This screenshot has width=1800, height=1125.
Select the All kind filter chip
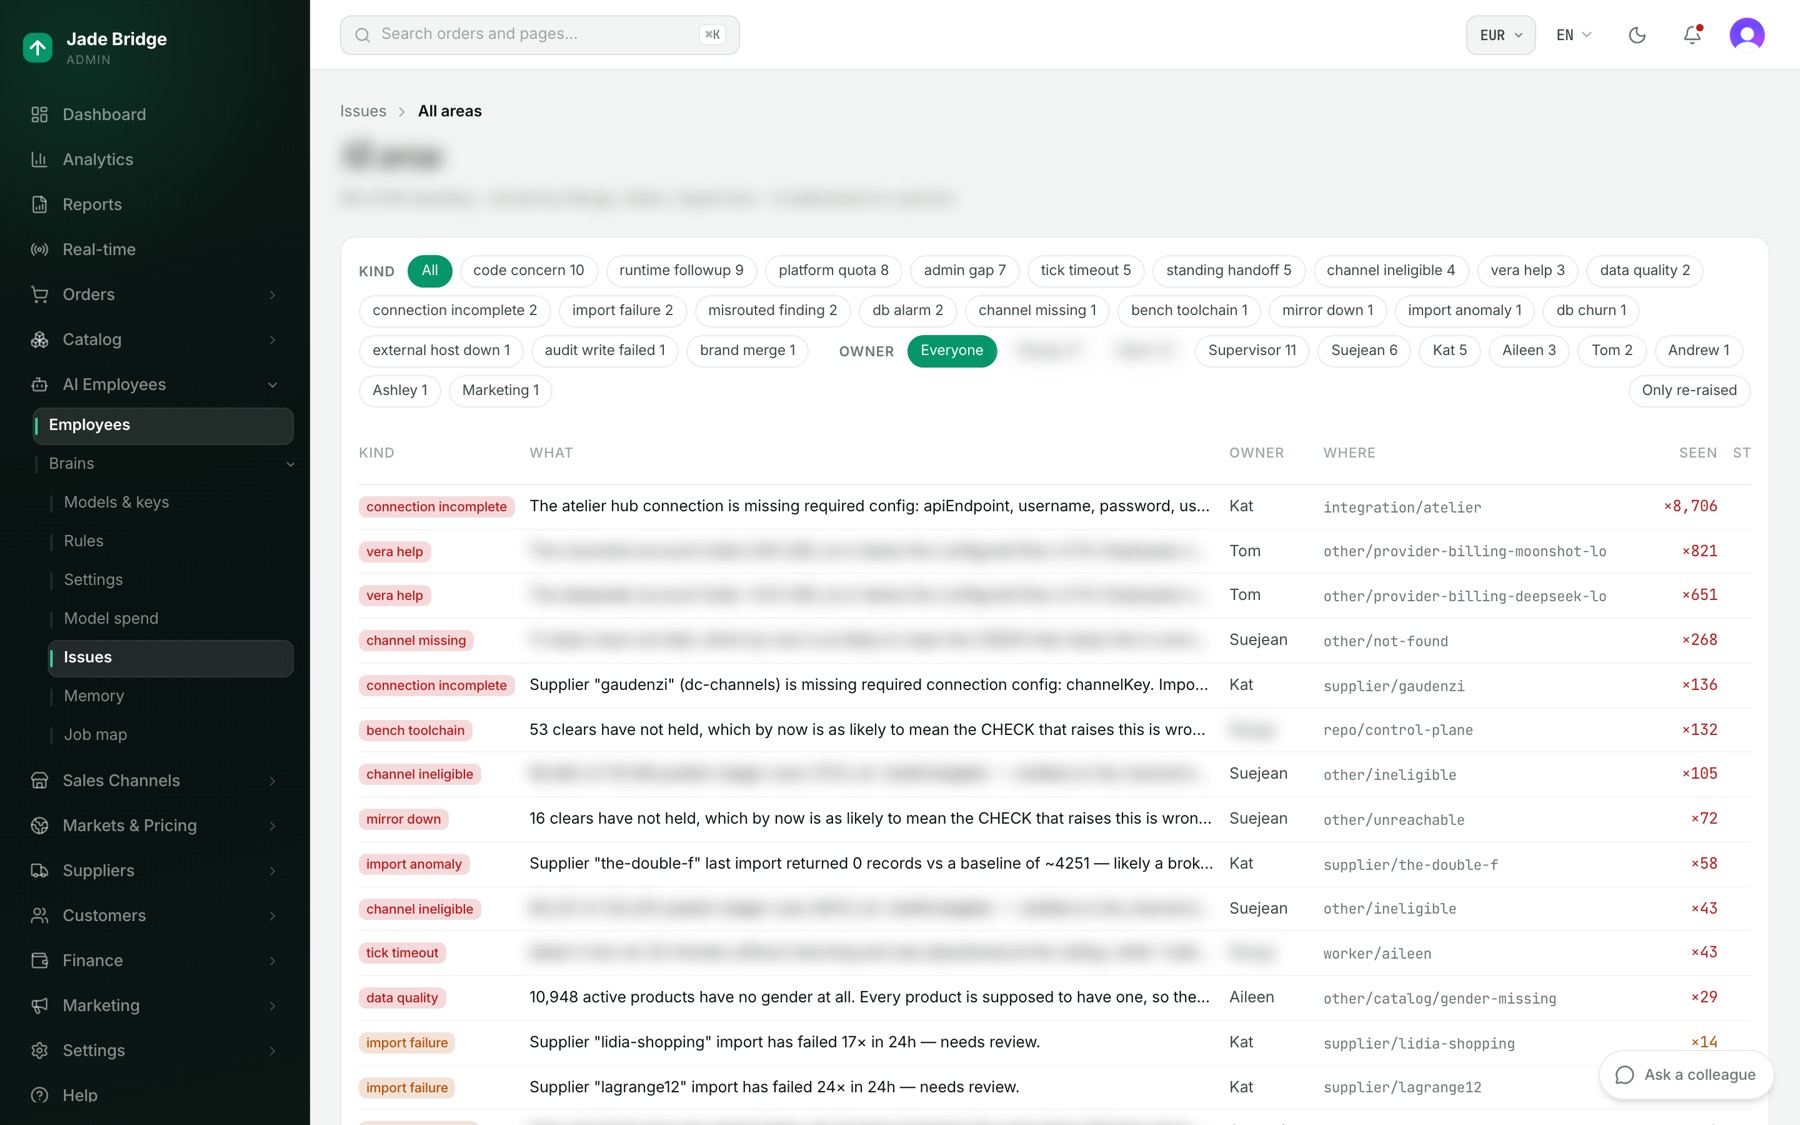pyautogui.click(x=430, y=271)
